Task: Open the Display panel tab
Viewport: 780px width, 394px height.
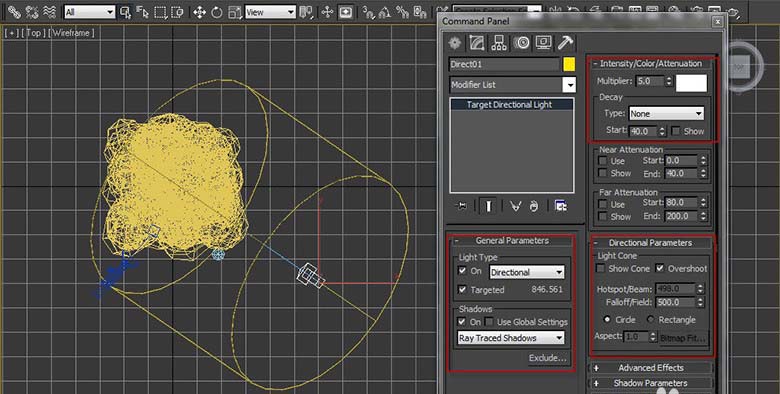Action: pos(543,43)
